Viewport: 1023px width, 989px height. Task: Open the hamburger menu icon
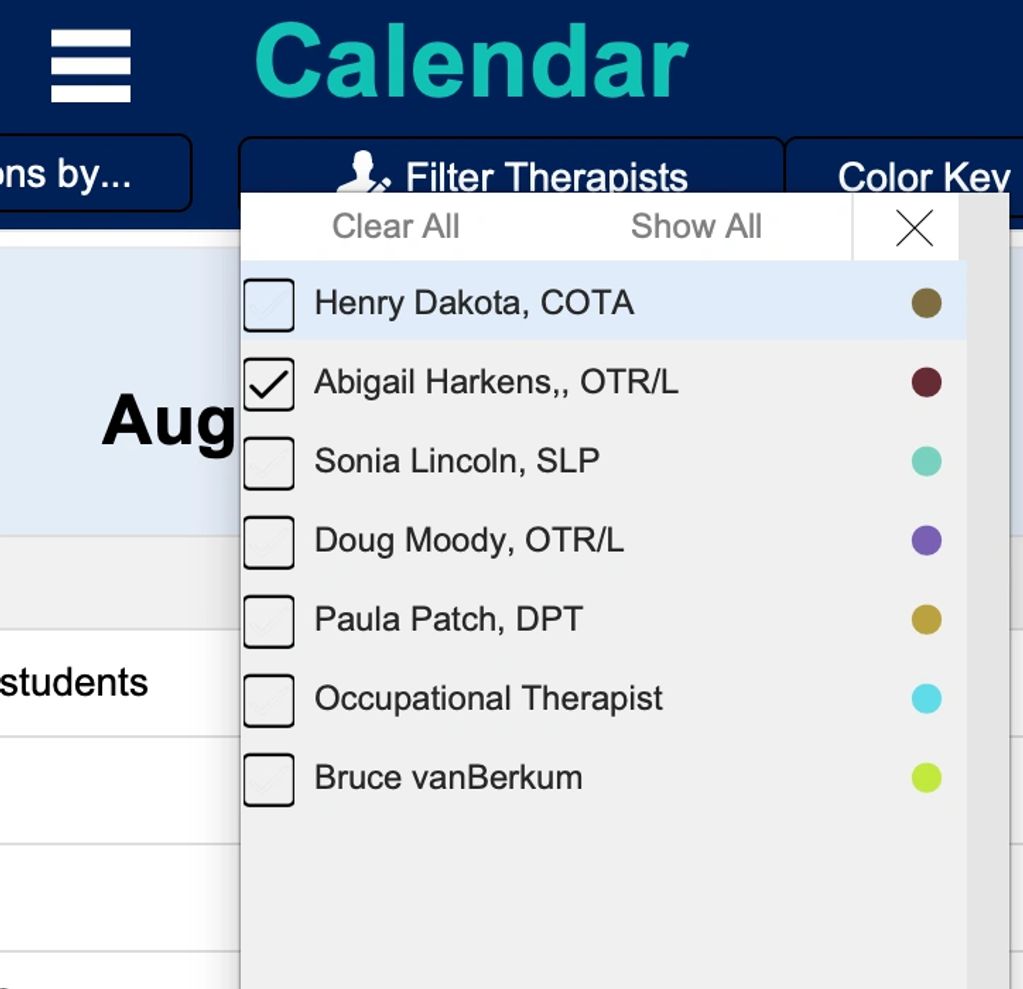point(91,65)
